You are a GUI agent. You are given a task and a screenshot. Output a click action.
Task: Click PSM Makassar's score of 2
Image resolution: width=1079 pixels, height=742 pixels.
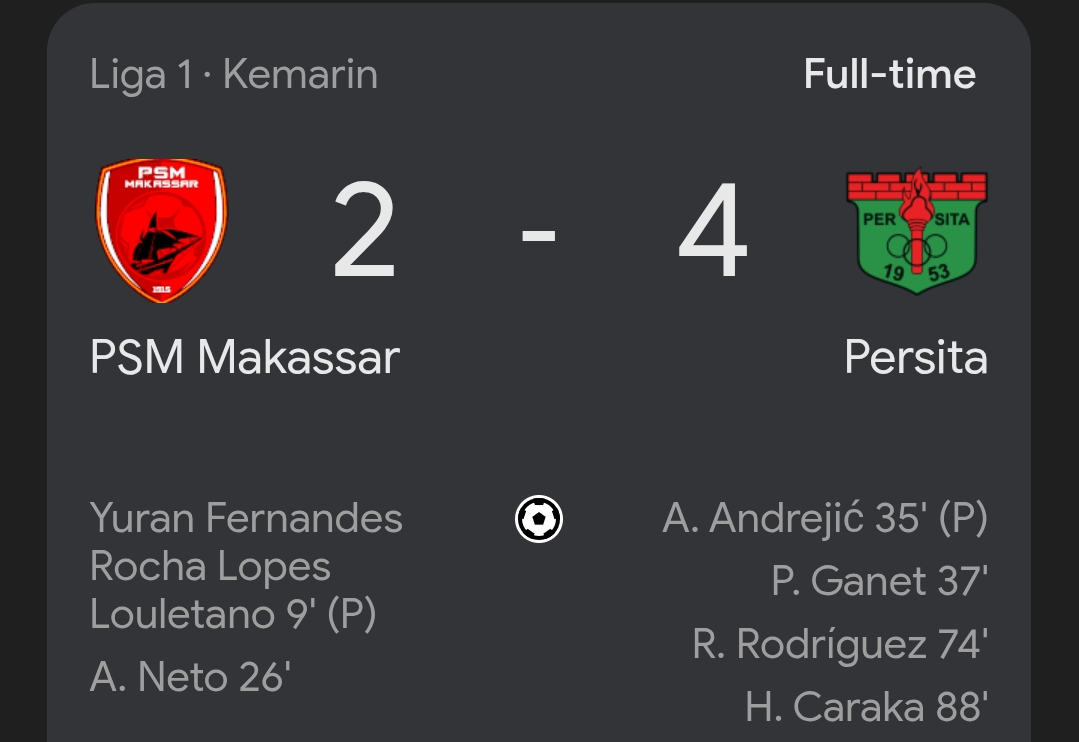tap(365, 232)
